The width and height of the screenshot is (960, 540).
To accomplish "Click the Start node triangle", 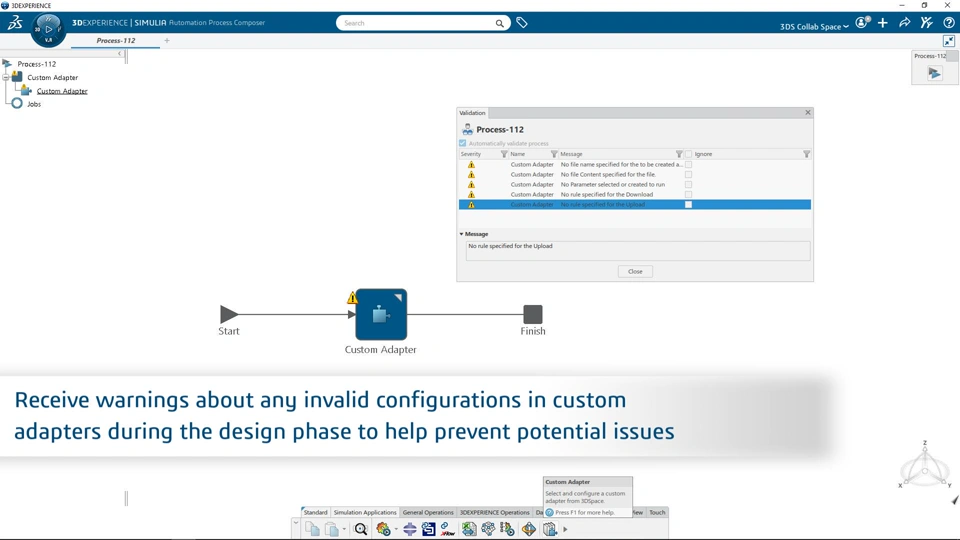I will [x=229, y=314].
